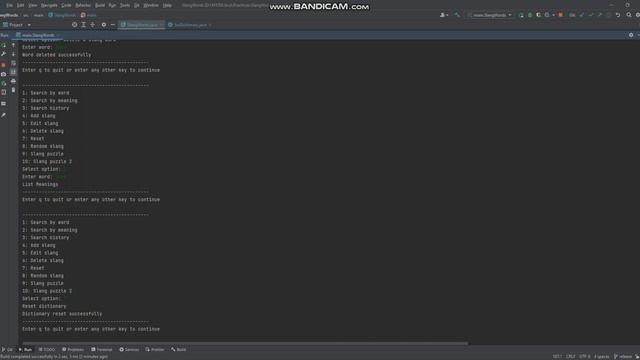Image resolution: width=640 pixels, height=360 pixels.
Task: Clear console with the trash icon
Action: click(x=13, y=90)
